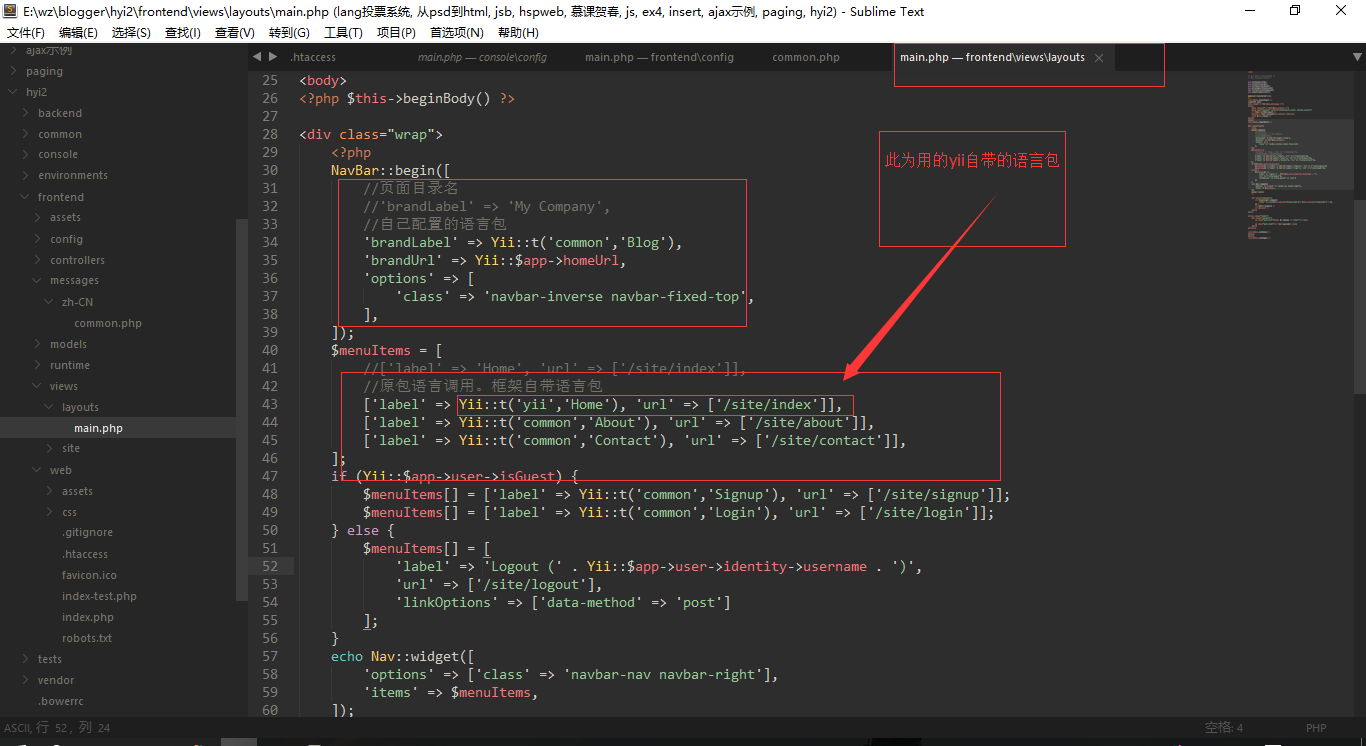Open the 查找(I) menu
This screenshot has width=1366, height=746.
182,32
